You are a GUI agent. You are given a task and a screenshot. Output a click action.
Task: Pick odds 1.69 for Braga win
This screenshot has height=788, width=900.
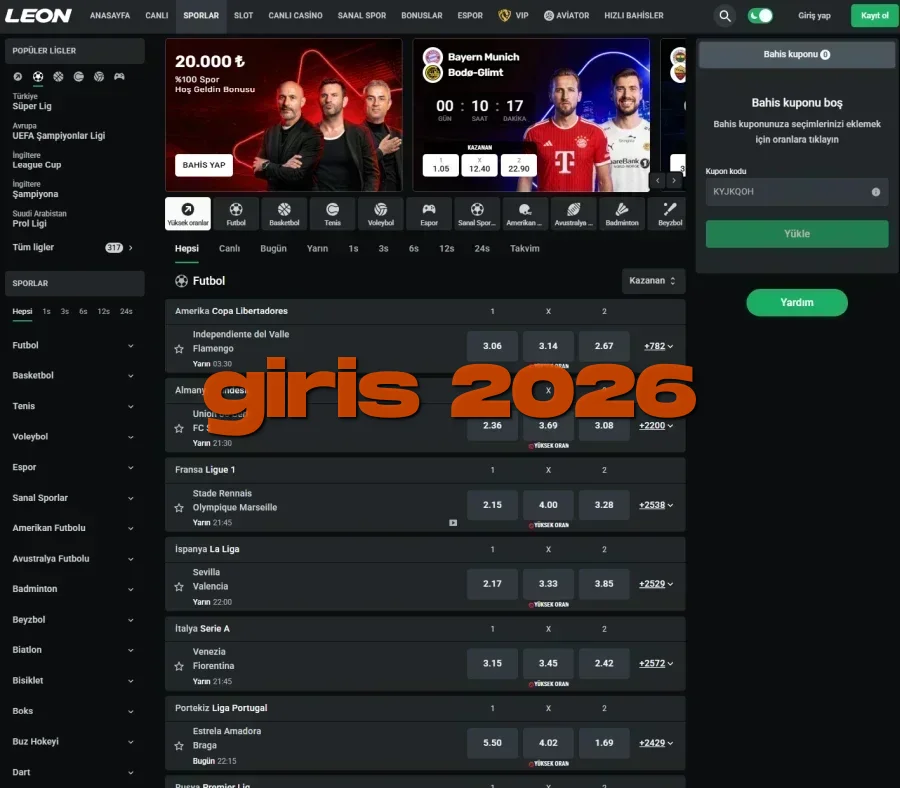604,743
